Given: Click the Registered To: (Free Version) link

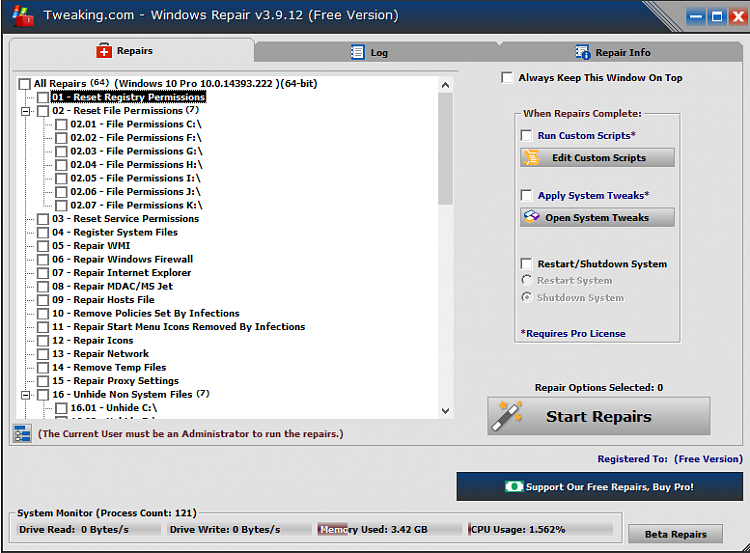Looking at the screenshot, I should point(670,459).
